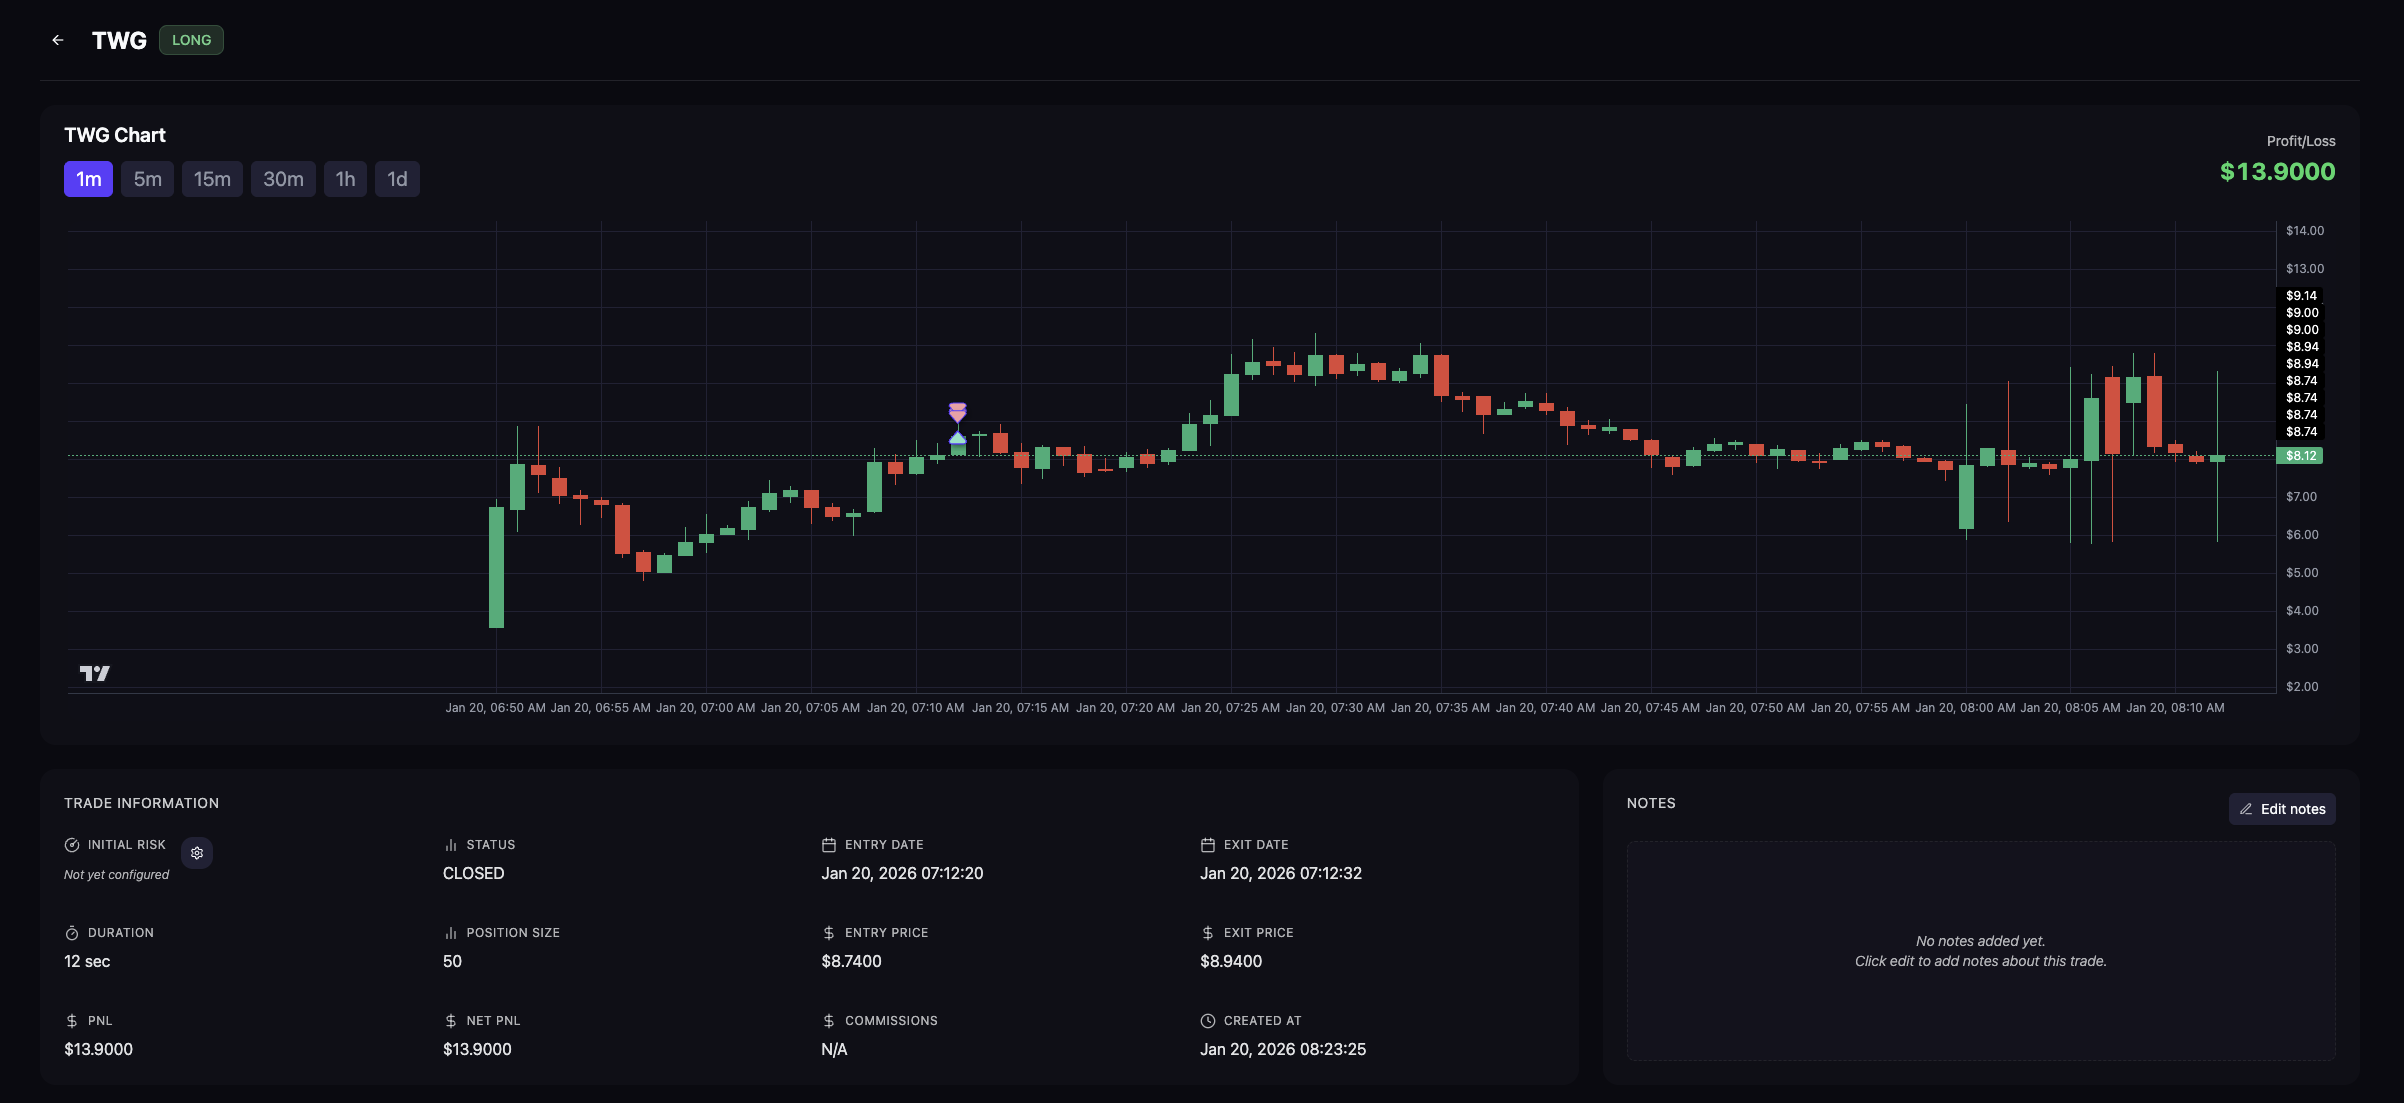Click the exit marker arrow on the chart
The width and height of the screenshot is (2404, 1103).
(x=957, y=411)
